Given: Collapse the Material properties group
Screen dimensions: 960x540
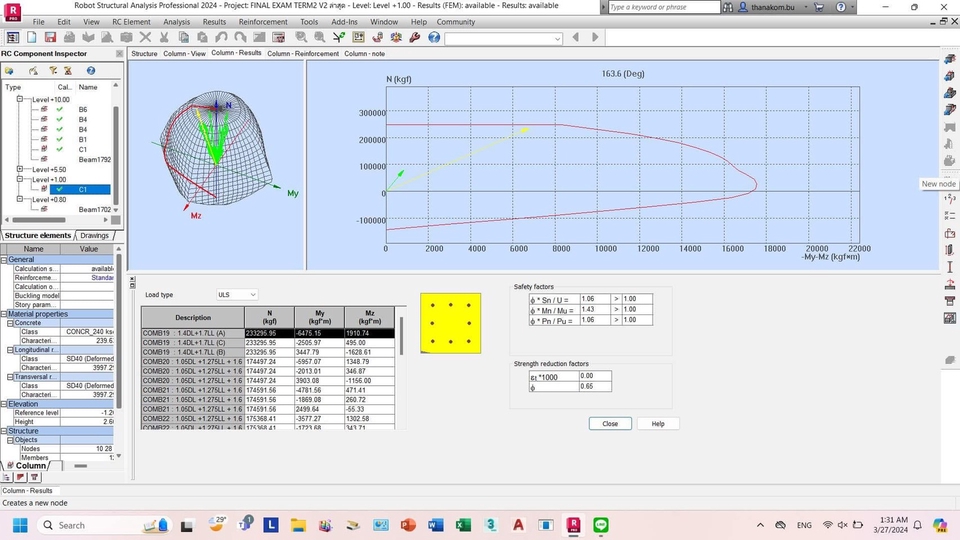Looking at the screenshot, I should click(4, 313).
